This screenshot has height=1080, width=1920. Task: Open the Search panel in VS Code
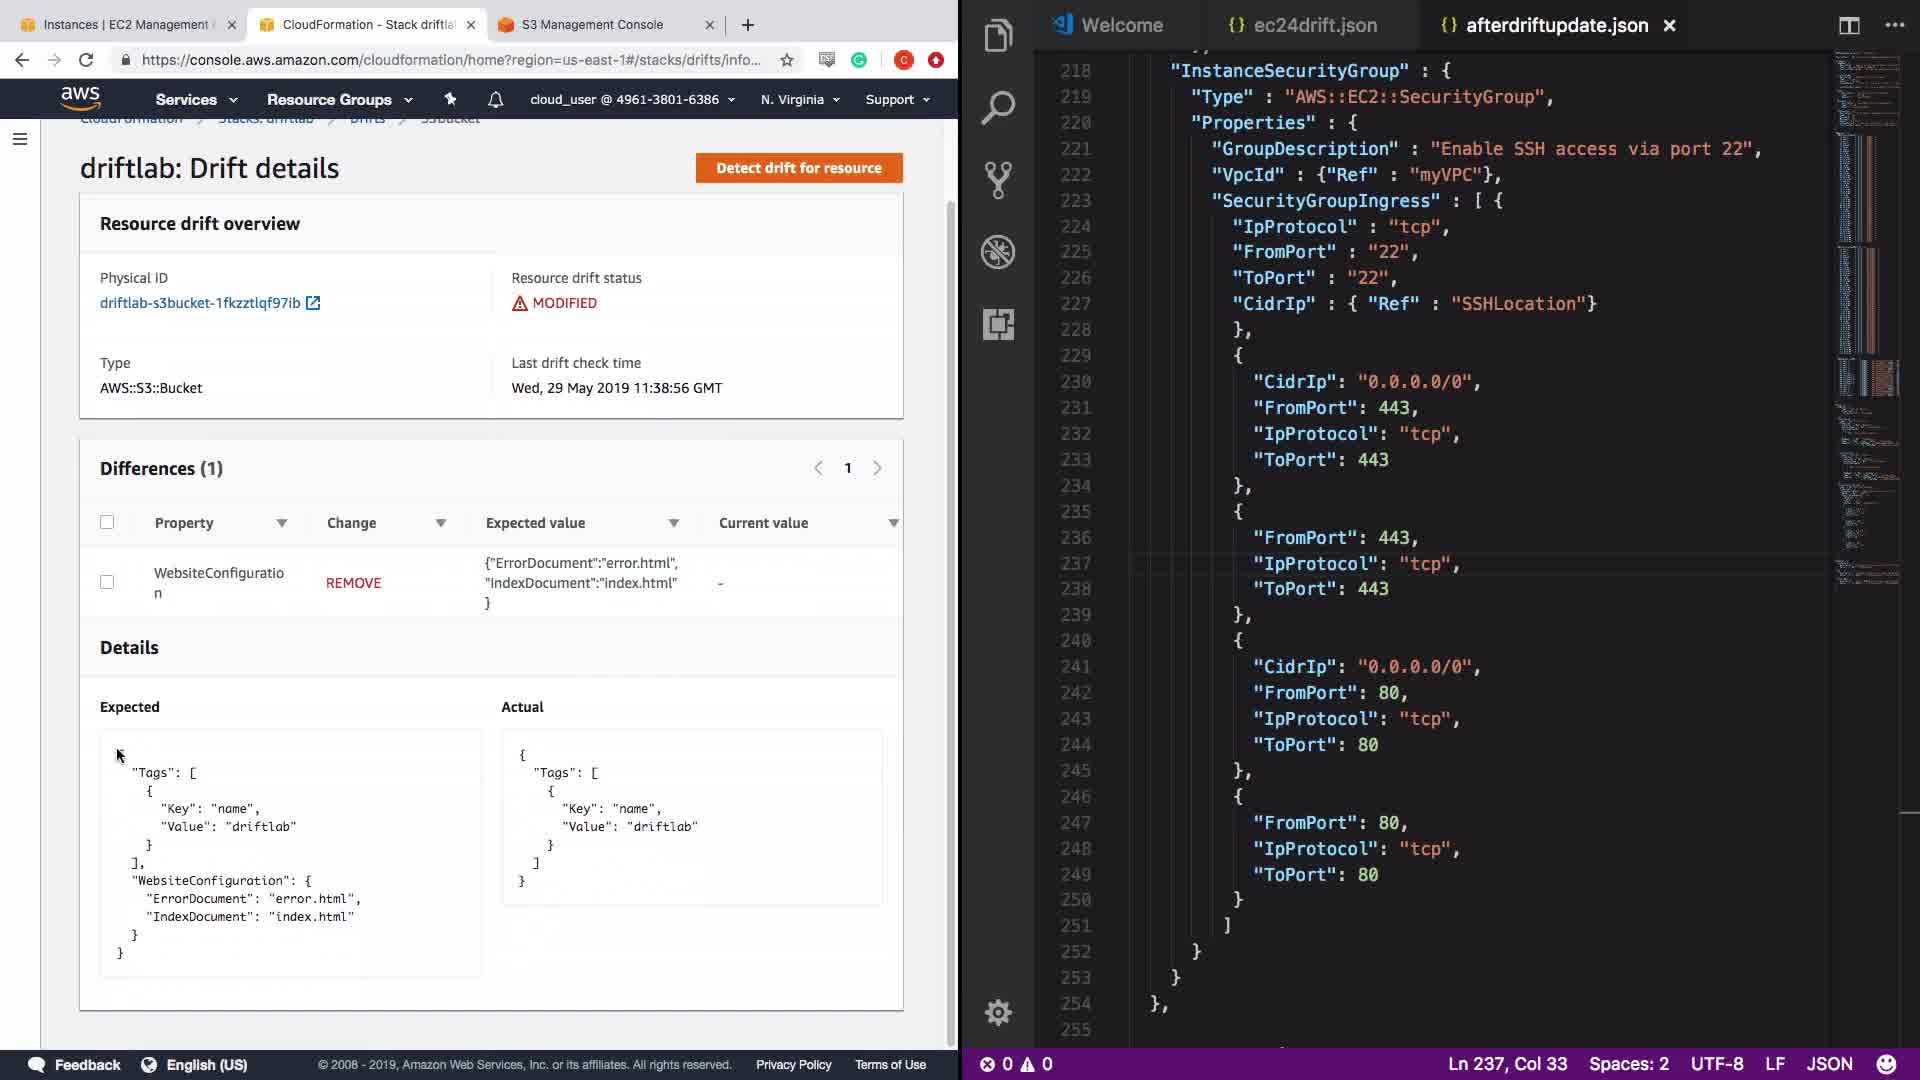pyautogui.click(x=998, y=107)
